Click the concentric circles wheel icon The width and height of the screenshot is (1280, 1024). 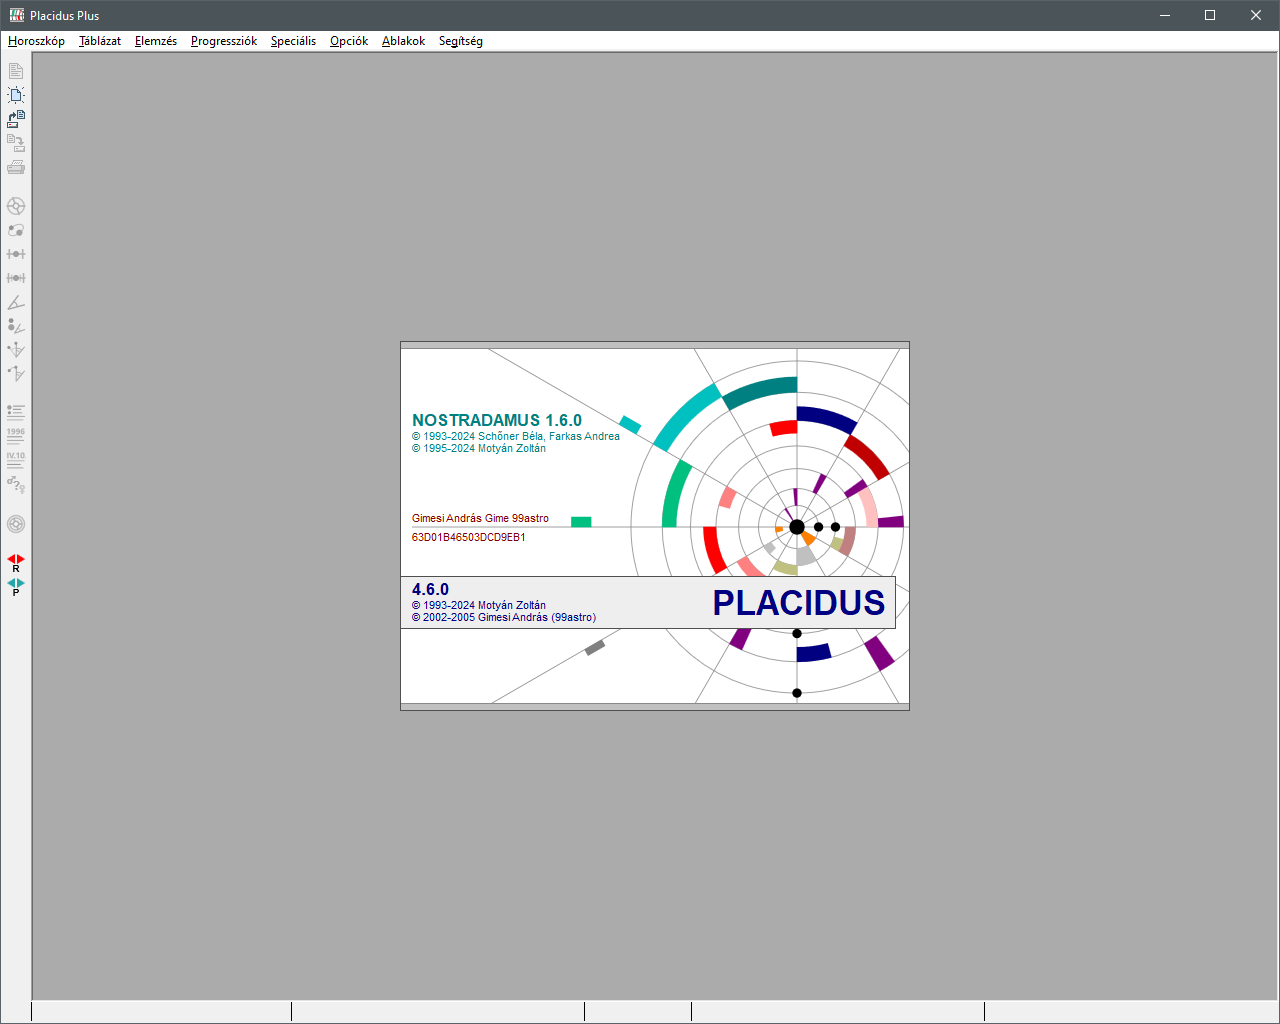point(16,524)
